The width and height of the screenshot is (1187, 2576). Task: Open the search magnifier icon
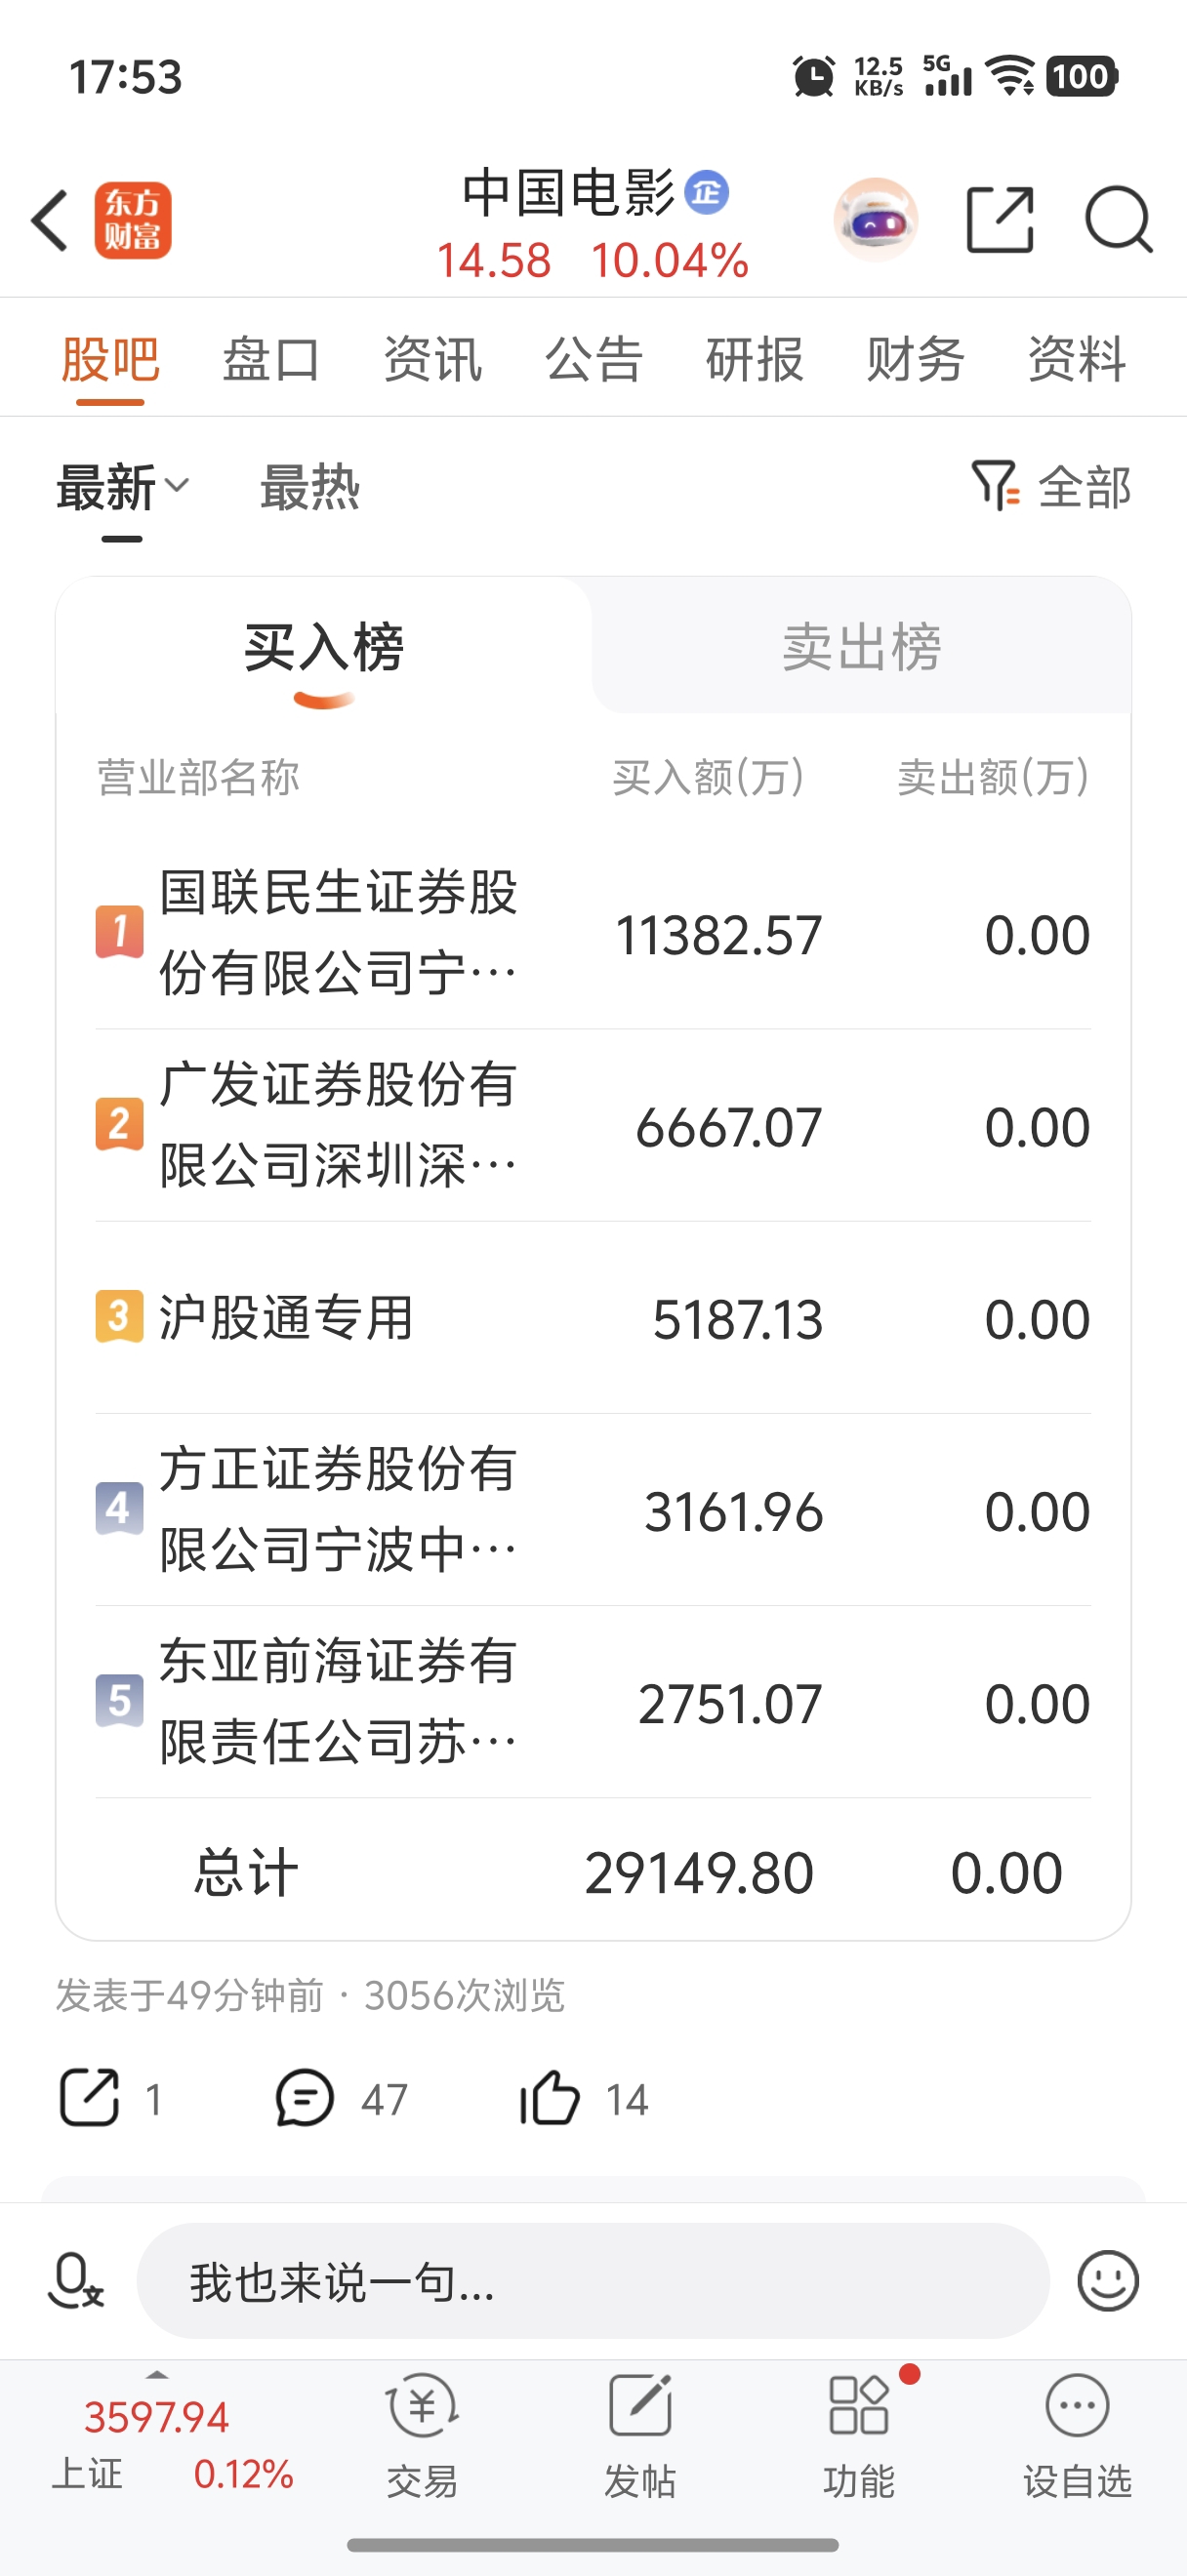point(1119,219)
